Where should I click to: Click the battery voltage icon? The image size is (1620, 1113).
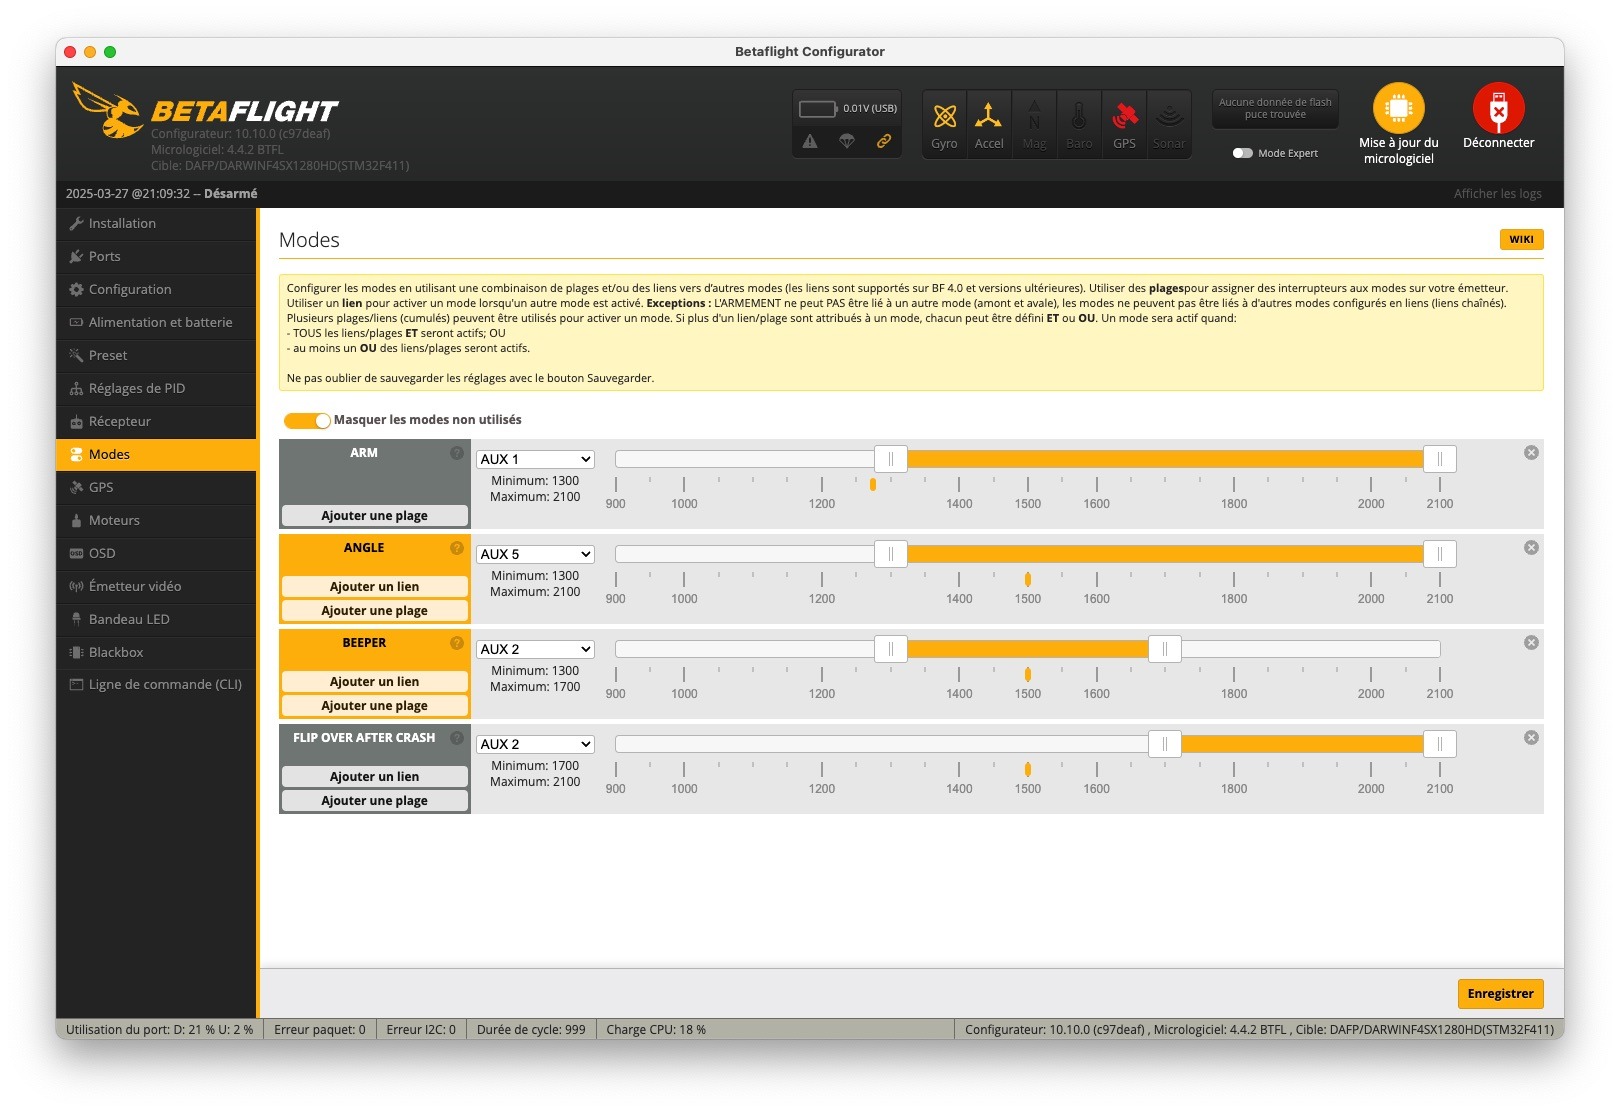click(x=817, y=108)
